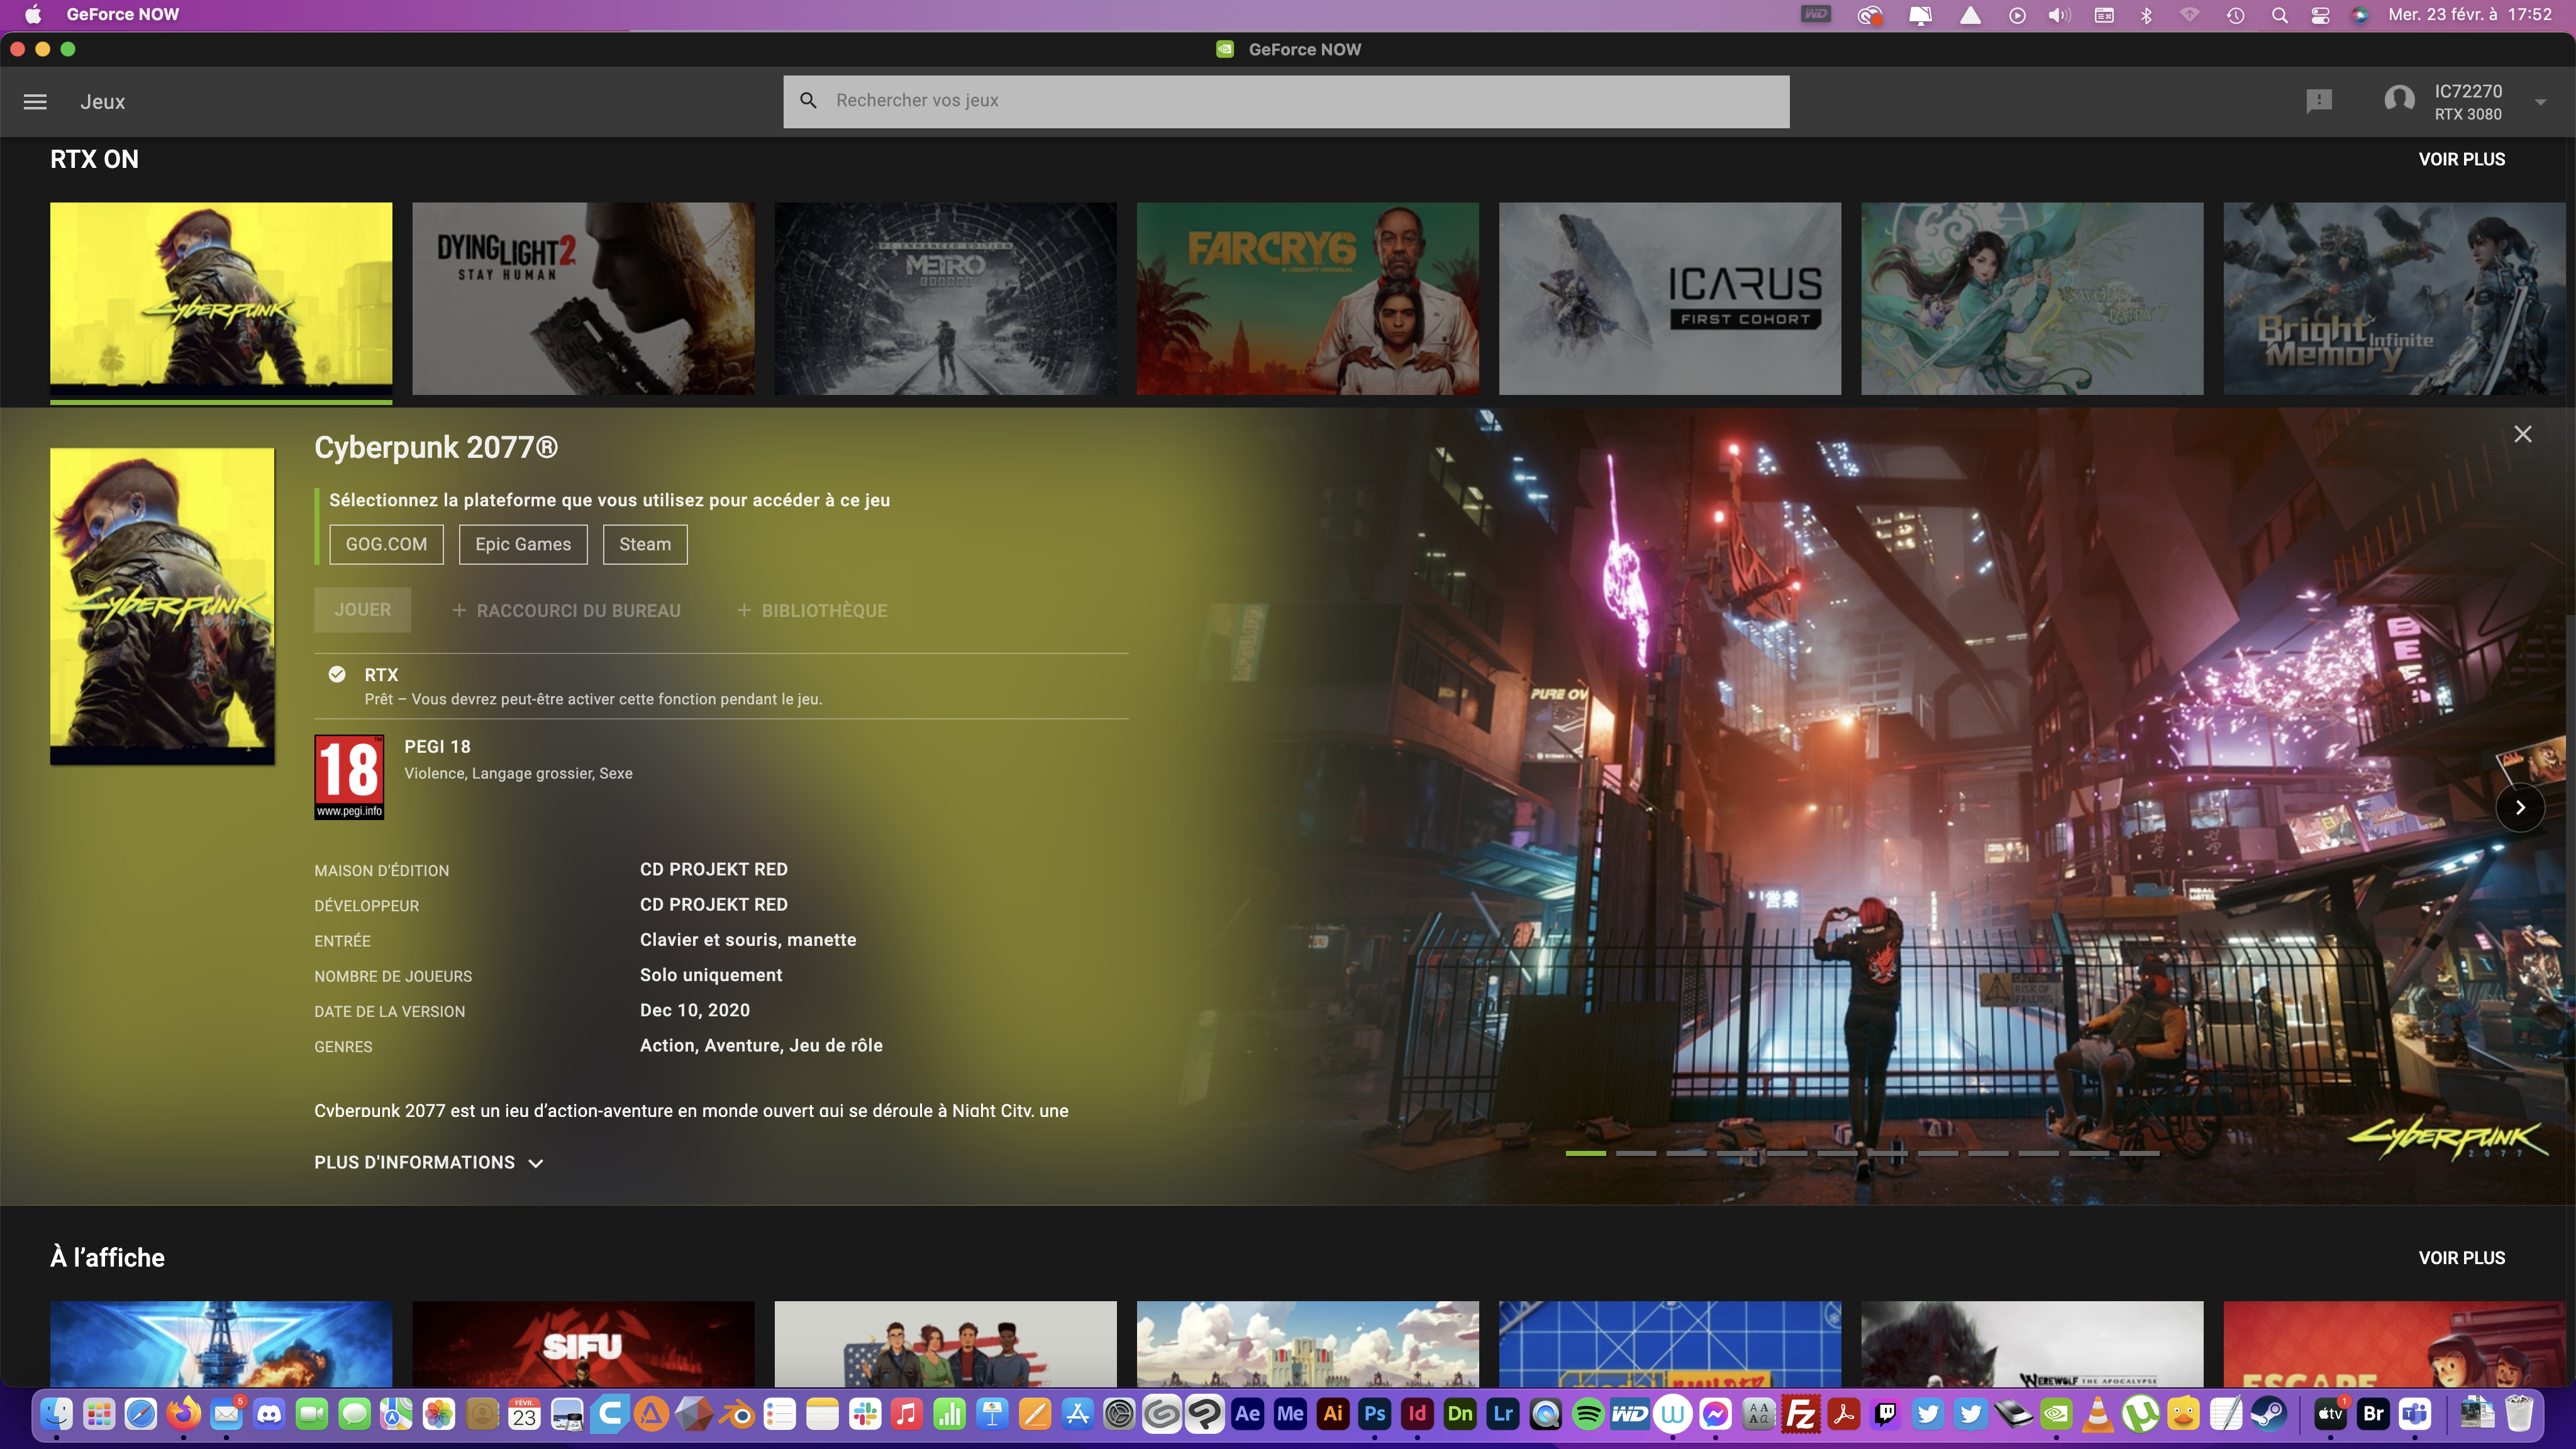Select Epic Games as platform
The image size is (2576, 1449).
(523, 544)
